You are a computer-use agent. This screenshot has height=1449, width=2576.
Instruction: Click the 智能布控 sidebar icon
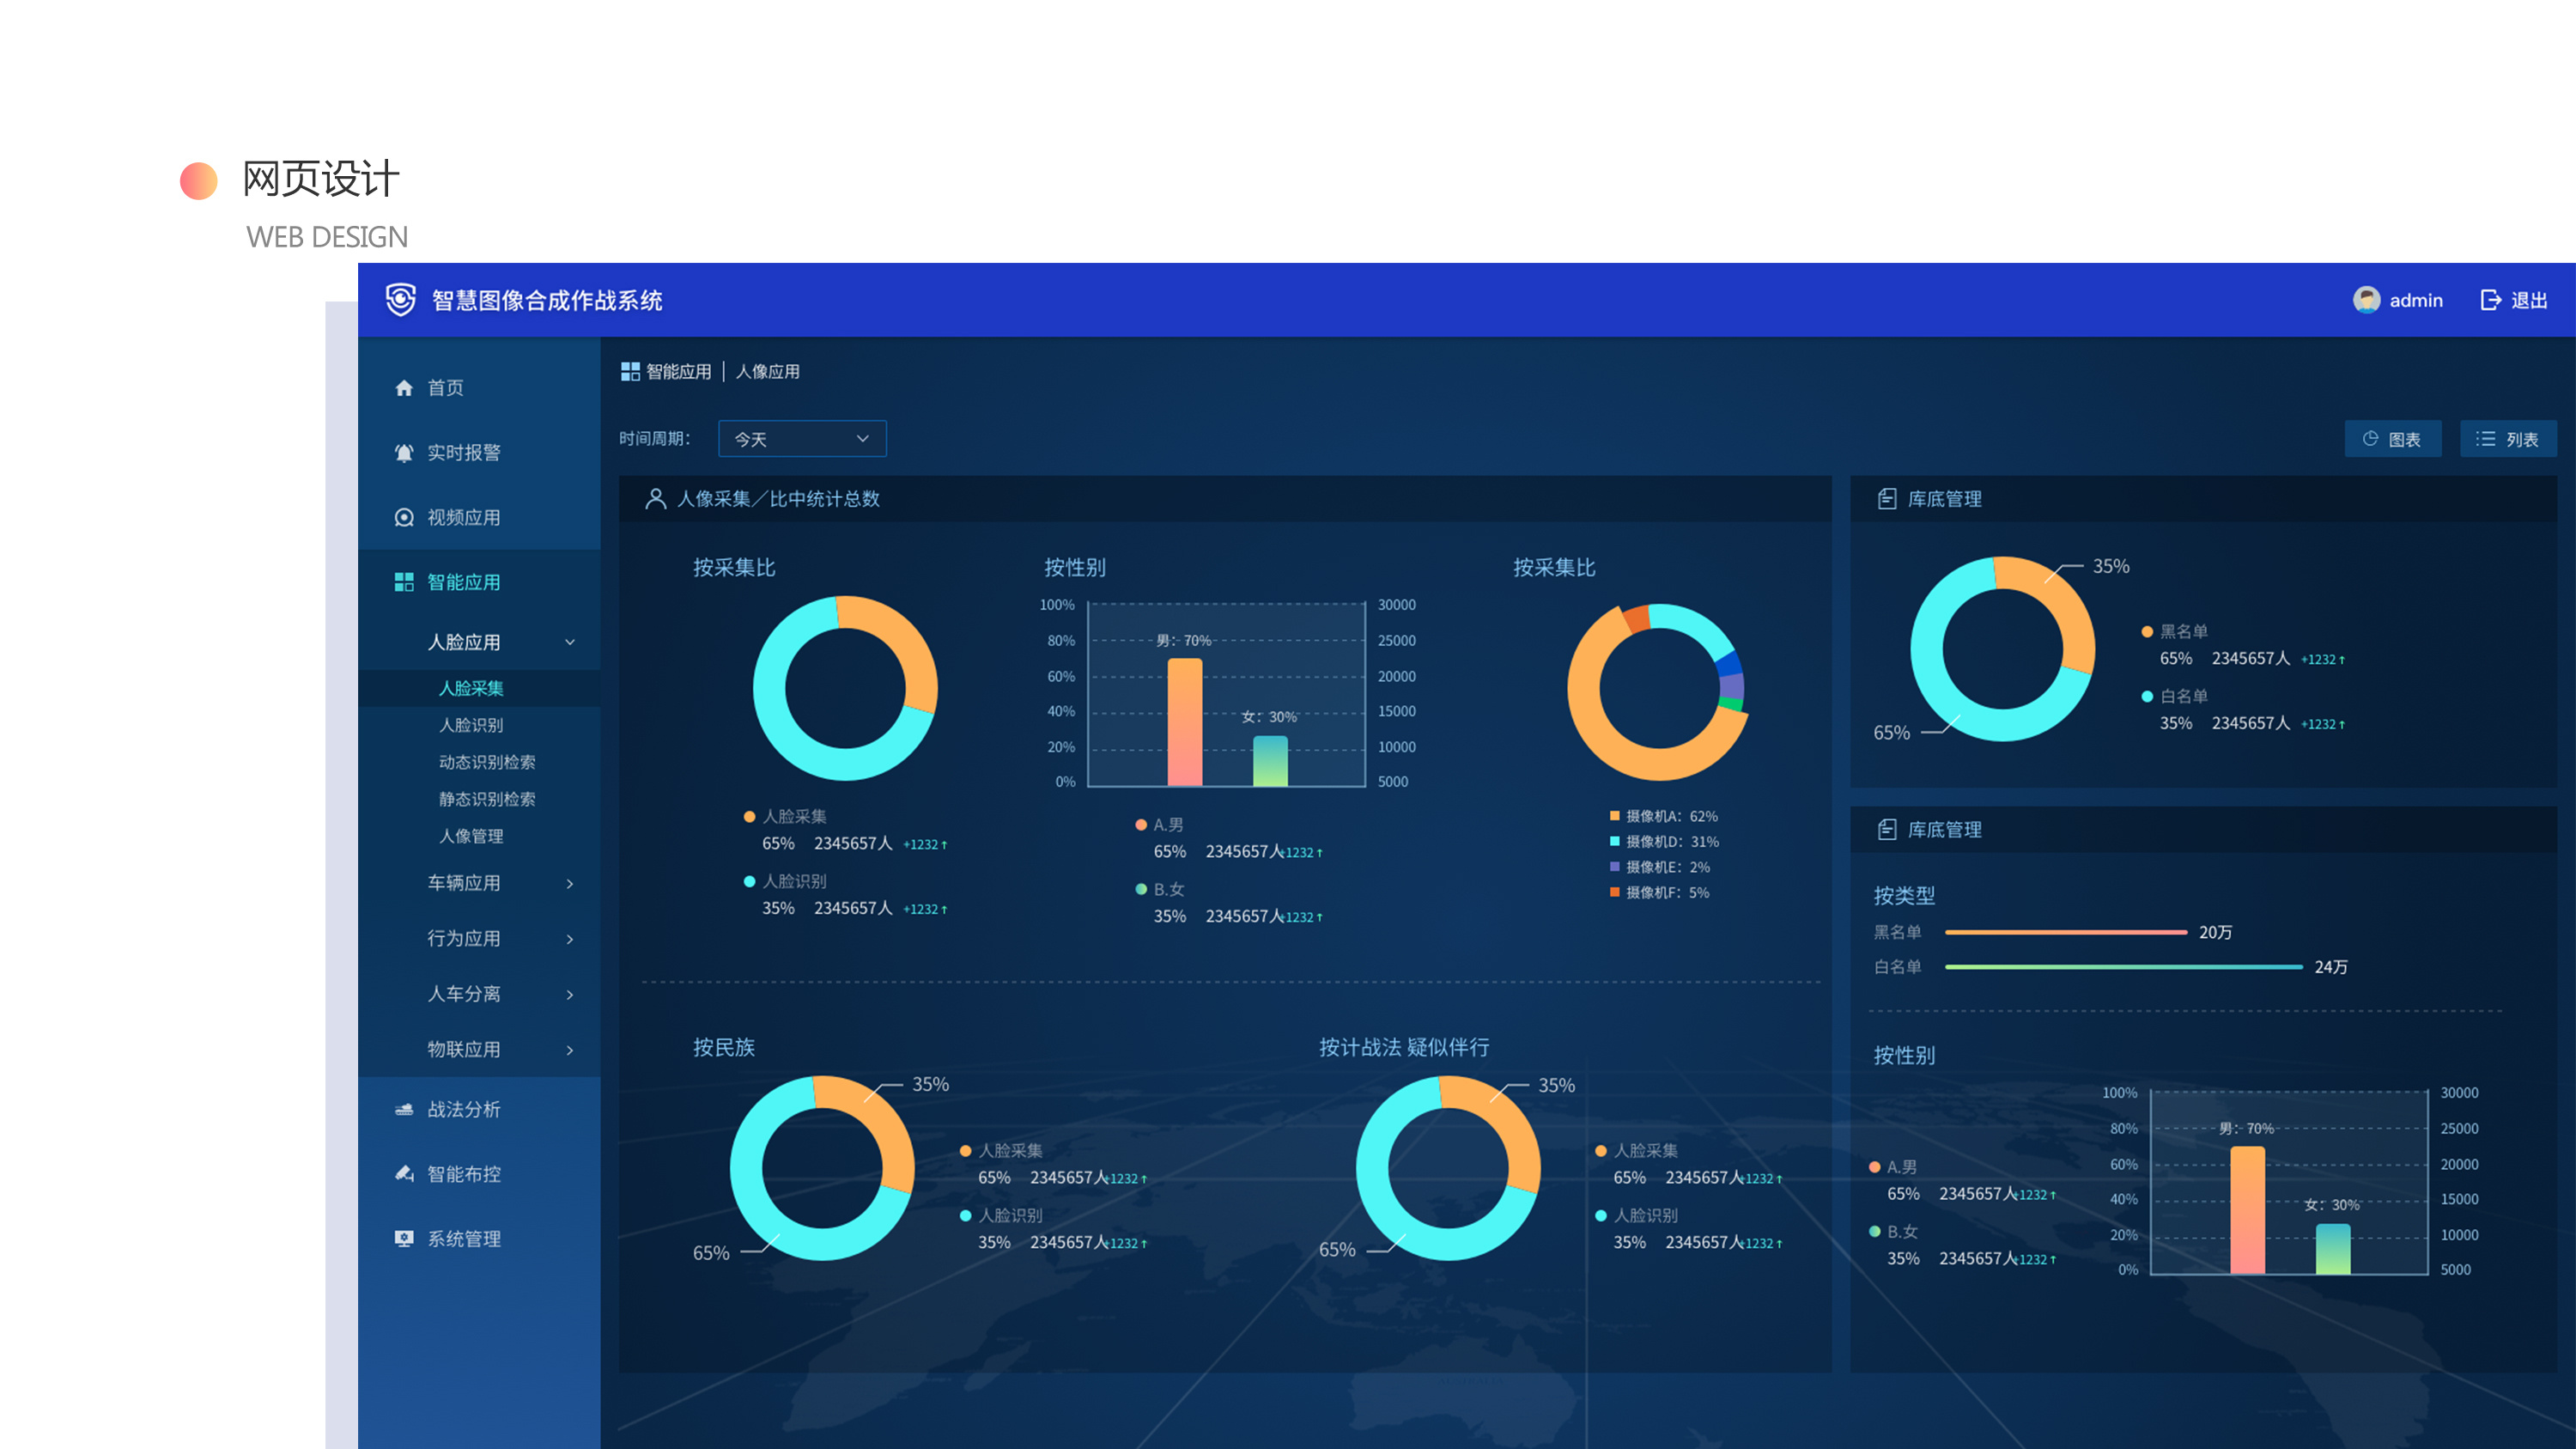coord(404,1174)
